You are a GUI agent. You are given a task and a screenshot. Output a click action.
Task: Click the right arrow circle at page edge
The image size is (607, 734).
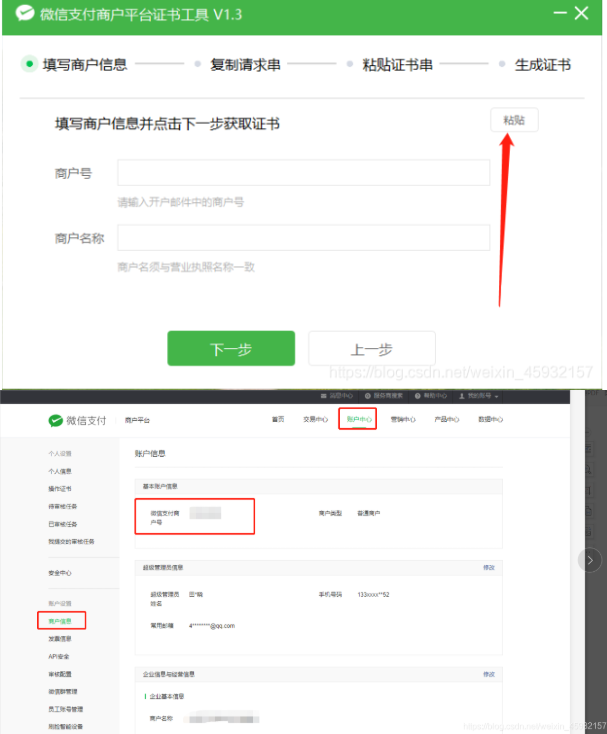[x=592, y=559]
